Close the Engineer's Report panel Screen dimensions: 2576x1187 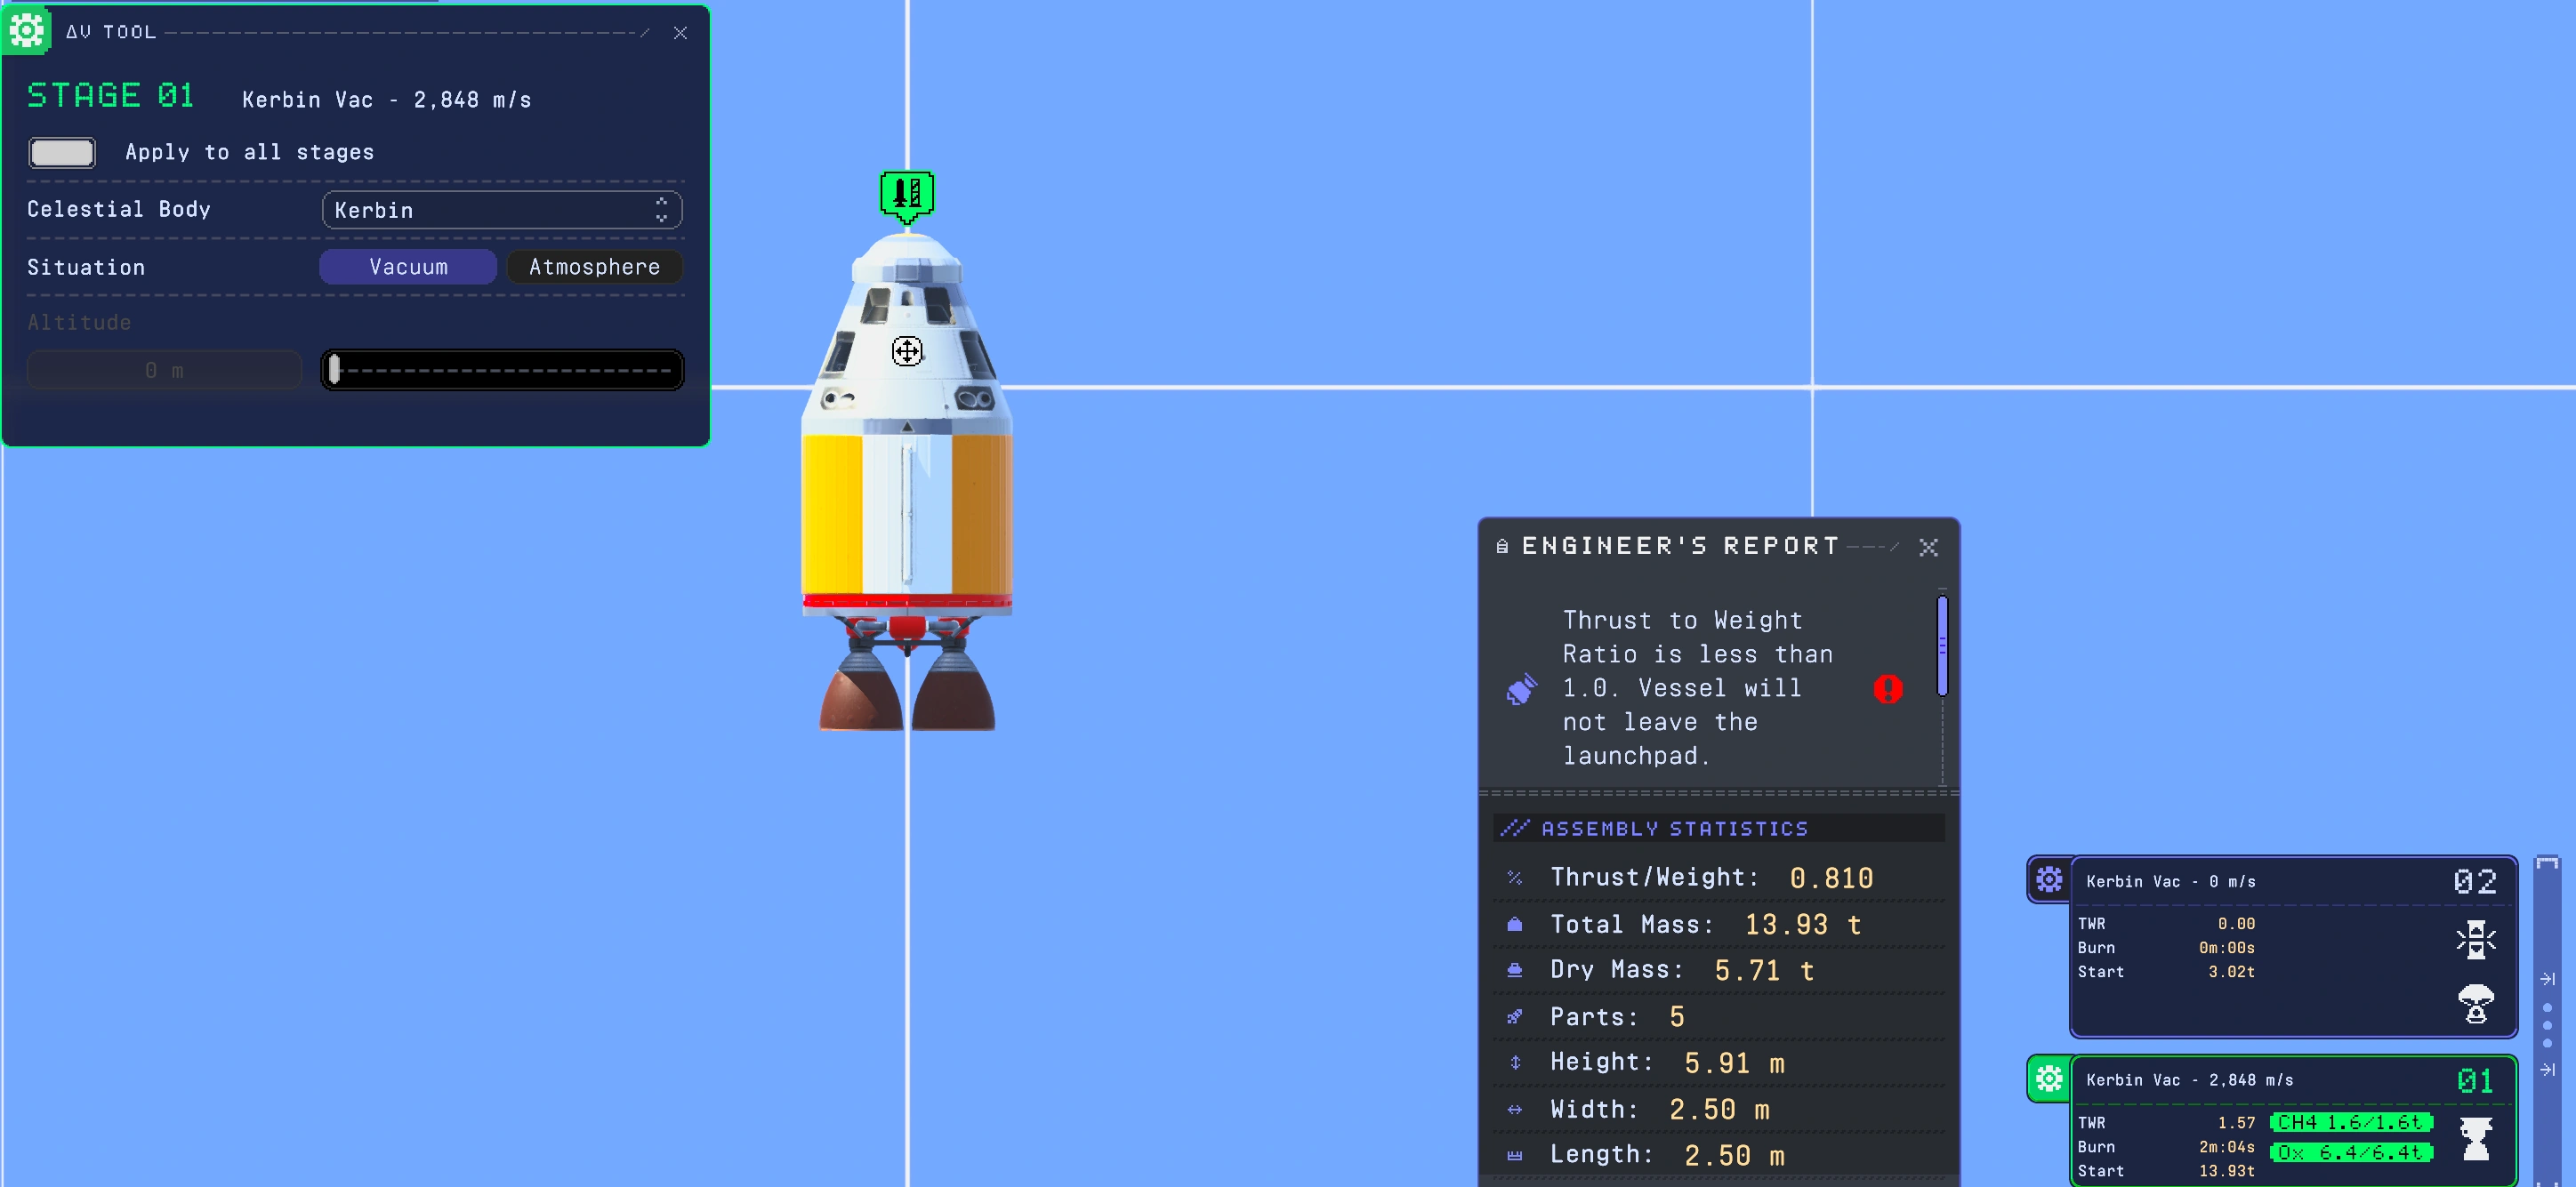(1928, 547)
